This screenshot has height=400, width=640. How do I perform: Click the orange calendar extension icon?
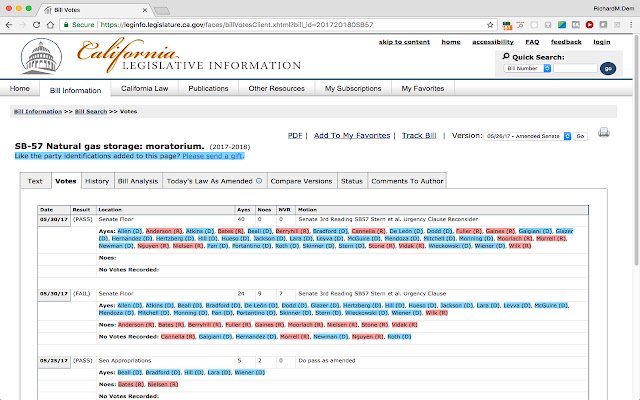pos(507,25)
